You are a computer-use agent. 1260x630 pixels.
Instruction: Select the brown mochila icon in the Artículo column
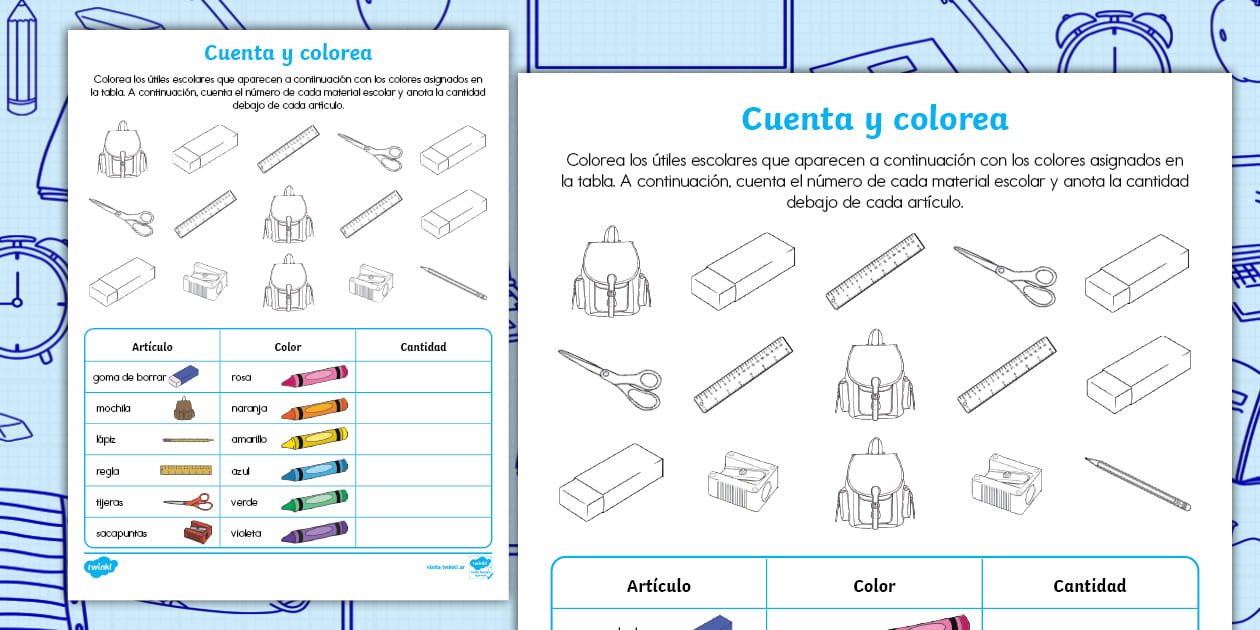coord(185,408)
